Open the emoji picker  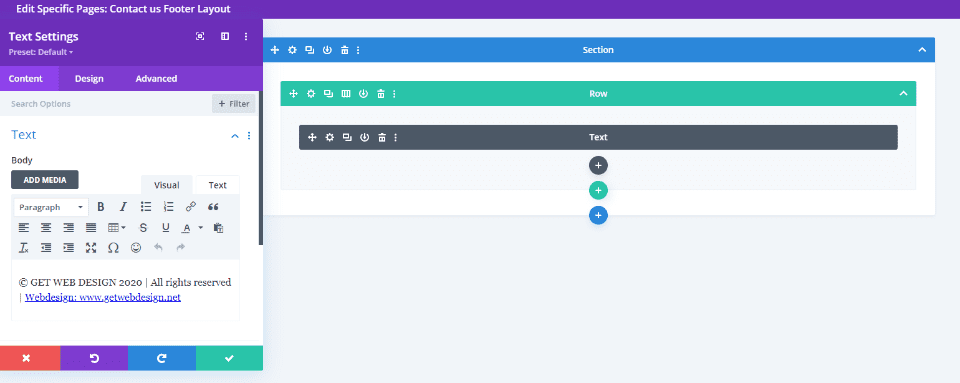pyautogui.click(x=136, y=248)
